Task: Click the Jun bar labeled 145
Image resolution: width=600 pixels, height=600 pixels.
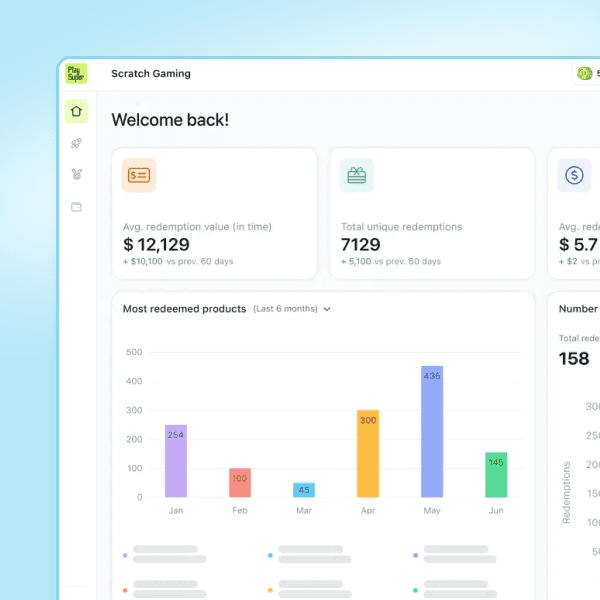Action: click(496, 475)
